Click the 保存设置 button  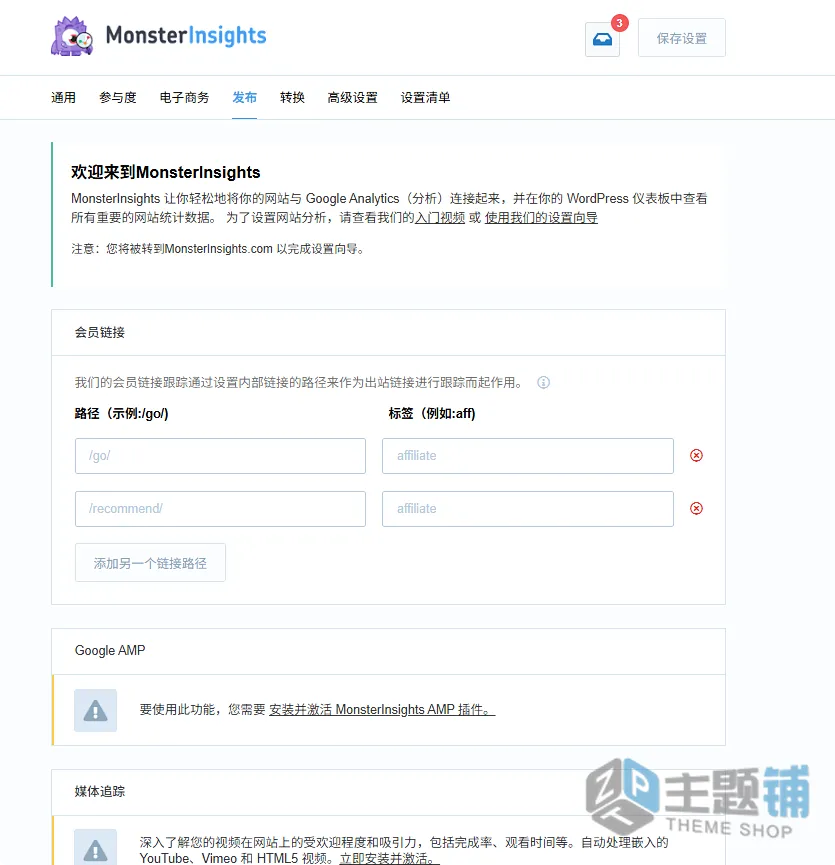pos(682,38)
